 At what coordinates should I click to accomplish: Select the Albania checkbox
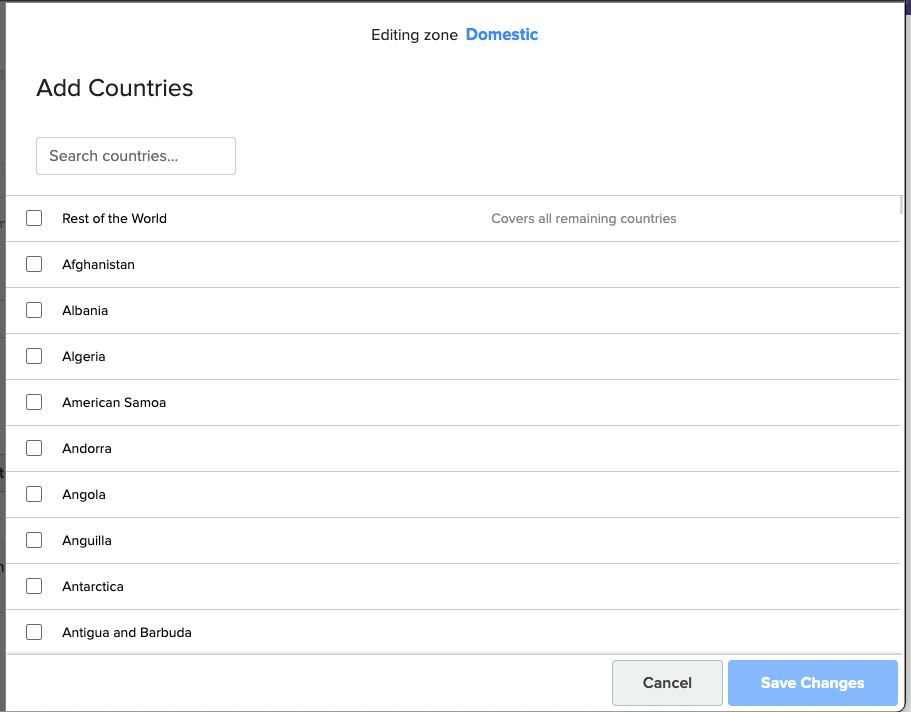(x=34, y=310)
